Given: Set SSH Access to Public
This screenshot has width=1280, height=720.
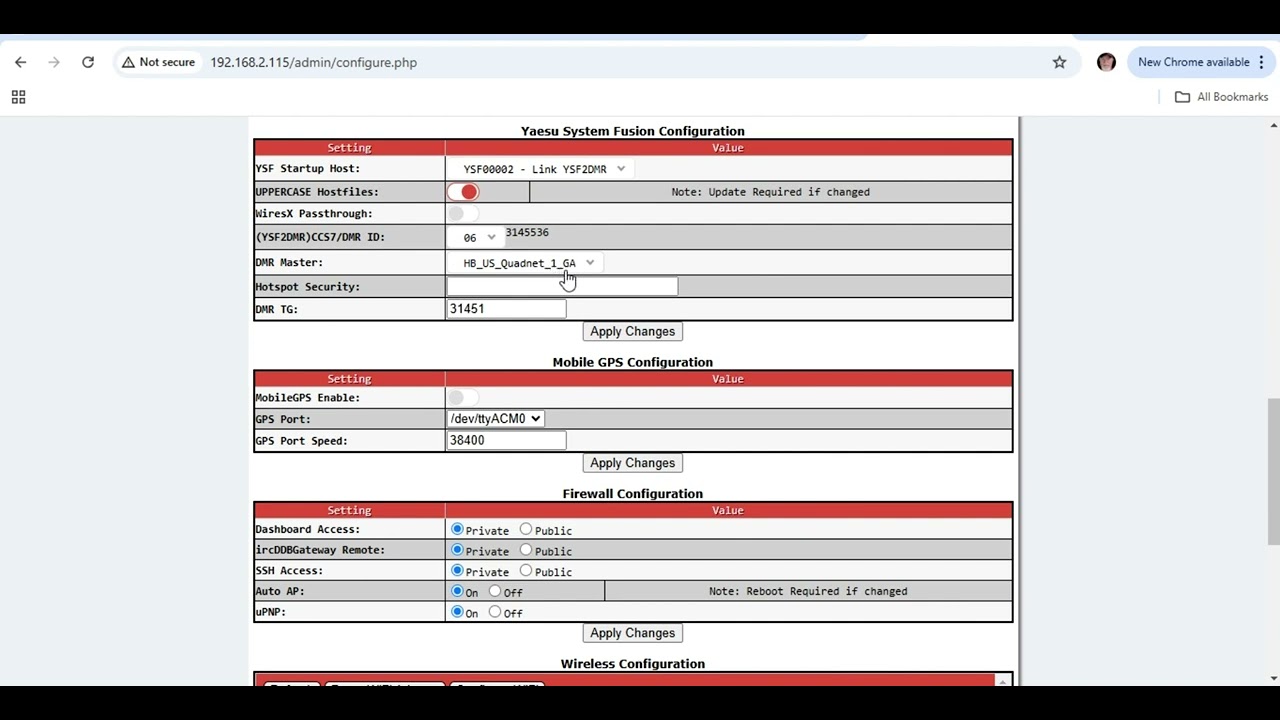Looking at the screenshot, I should (x=525, y=570).
